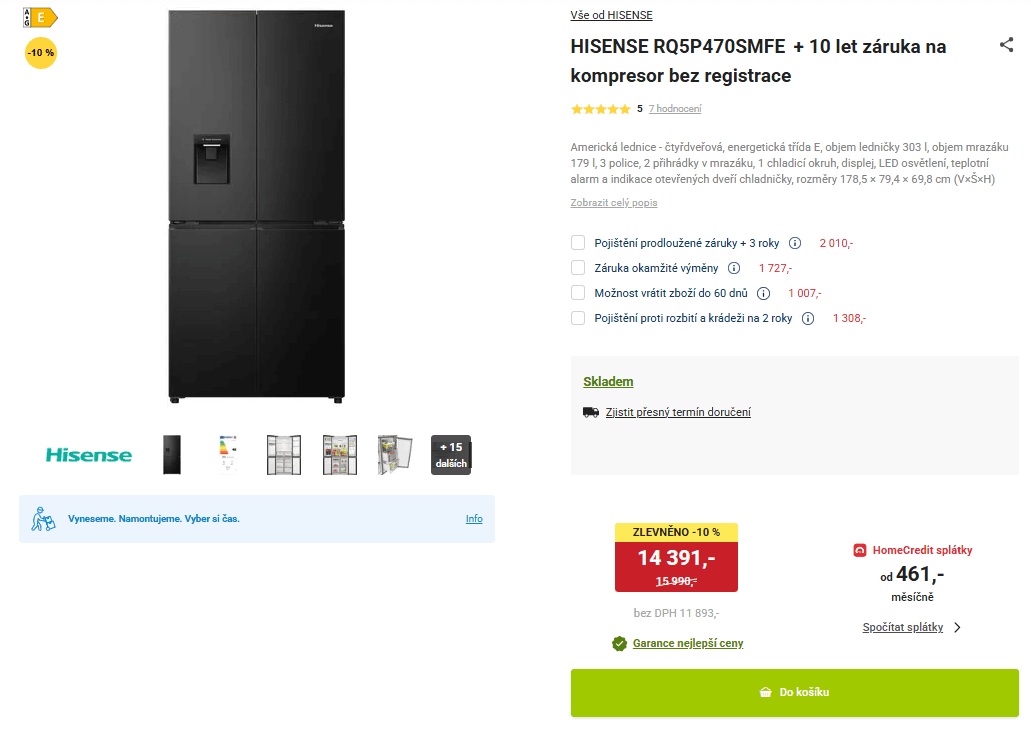The height and width of the screenshot is (731, 1031).
Task: Expand Zobrazit celý popis
Action: coord(613,202)
